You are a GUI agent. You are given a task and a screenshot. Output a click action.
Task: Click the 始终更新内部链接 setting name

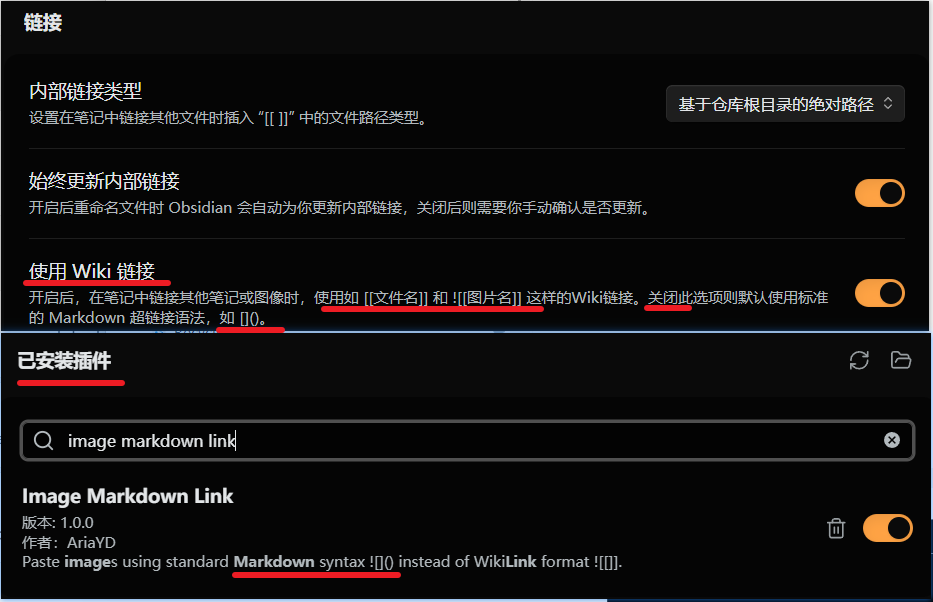click(104, 181)
